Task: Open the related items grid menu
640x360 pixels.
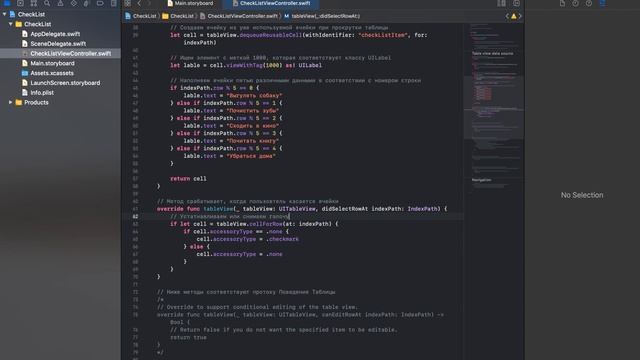Action: 128,3
